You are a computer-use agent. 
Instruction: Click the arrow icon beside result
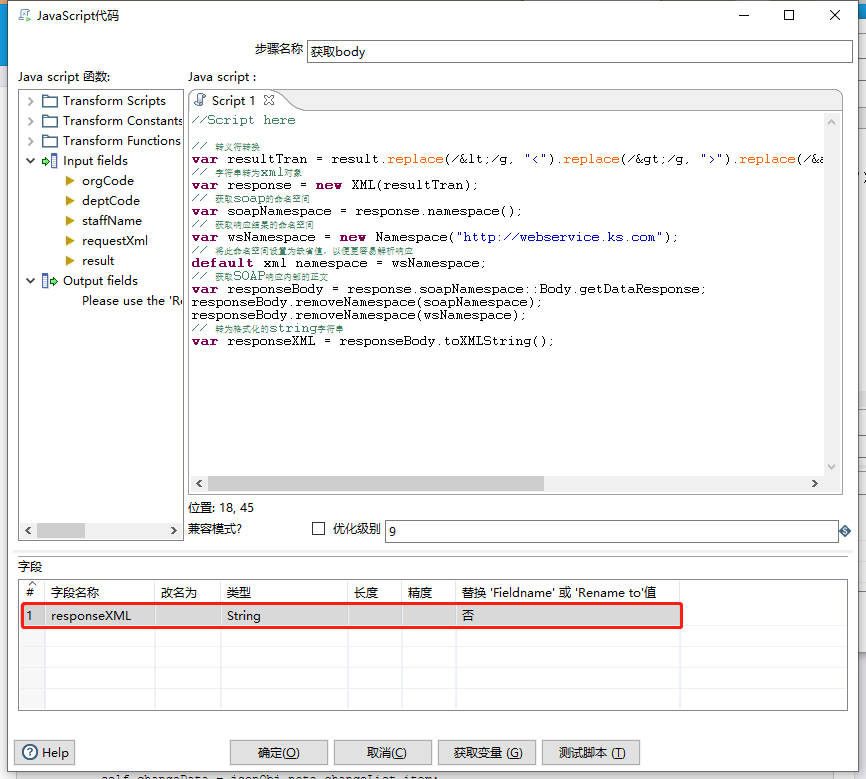tap(70, 261)
